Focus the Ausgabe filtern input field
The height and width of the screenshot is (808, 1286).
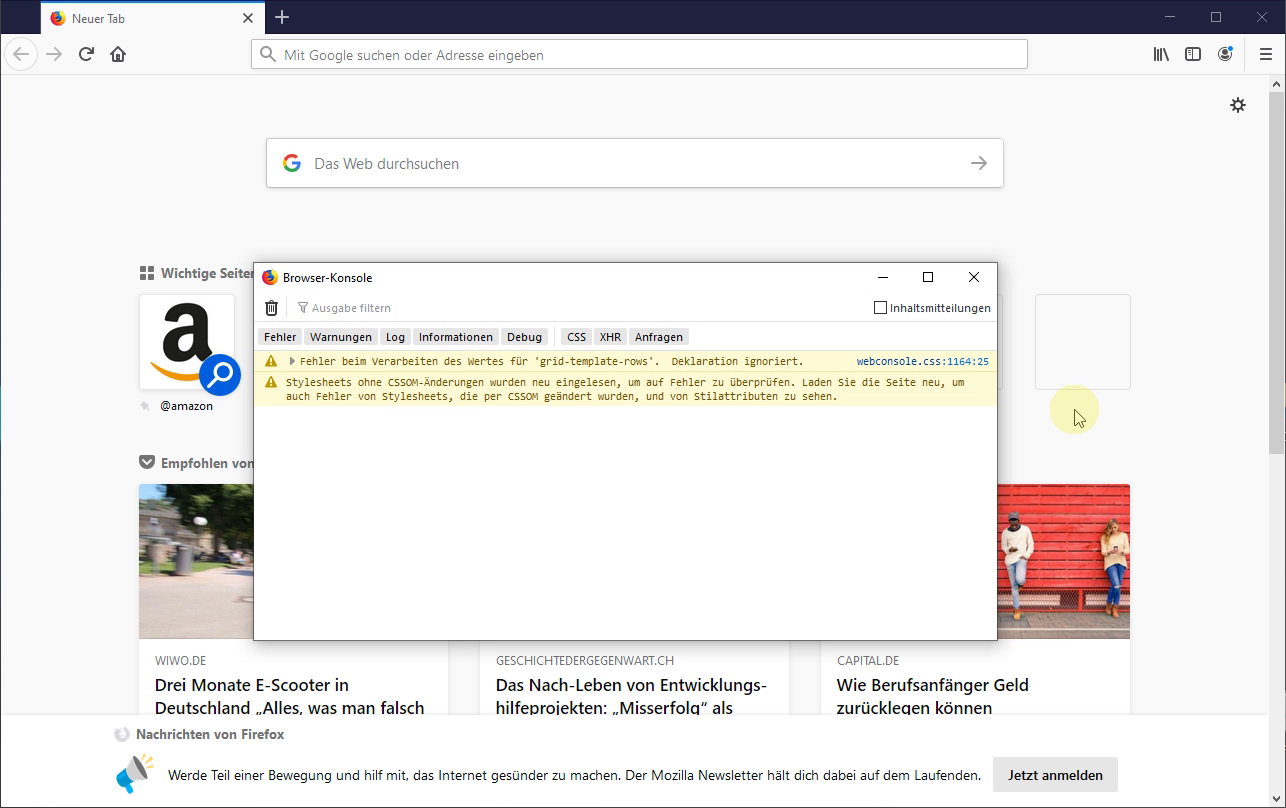point(580,308)
